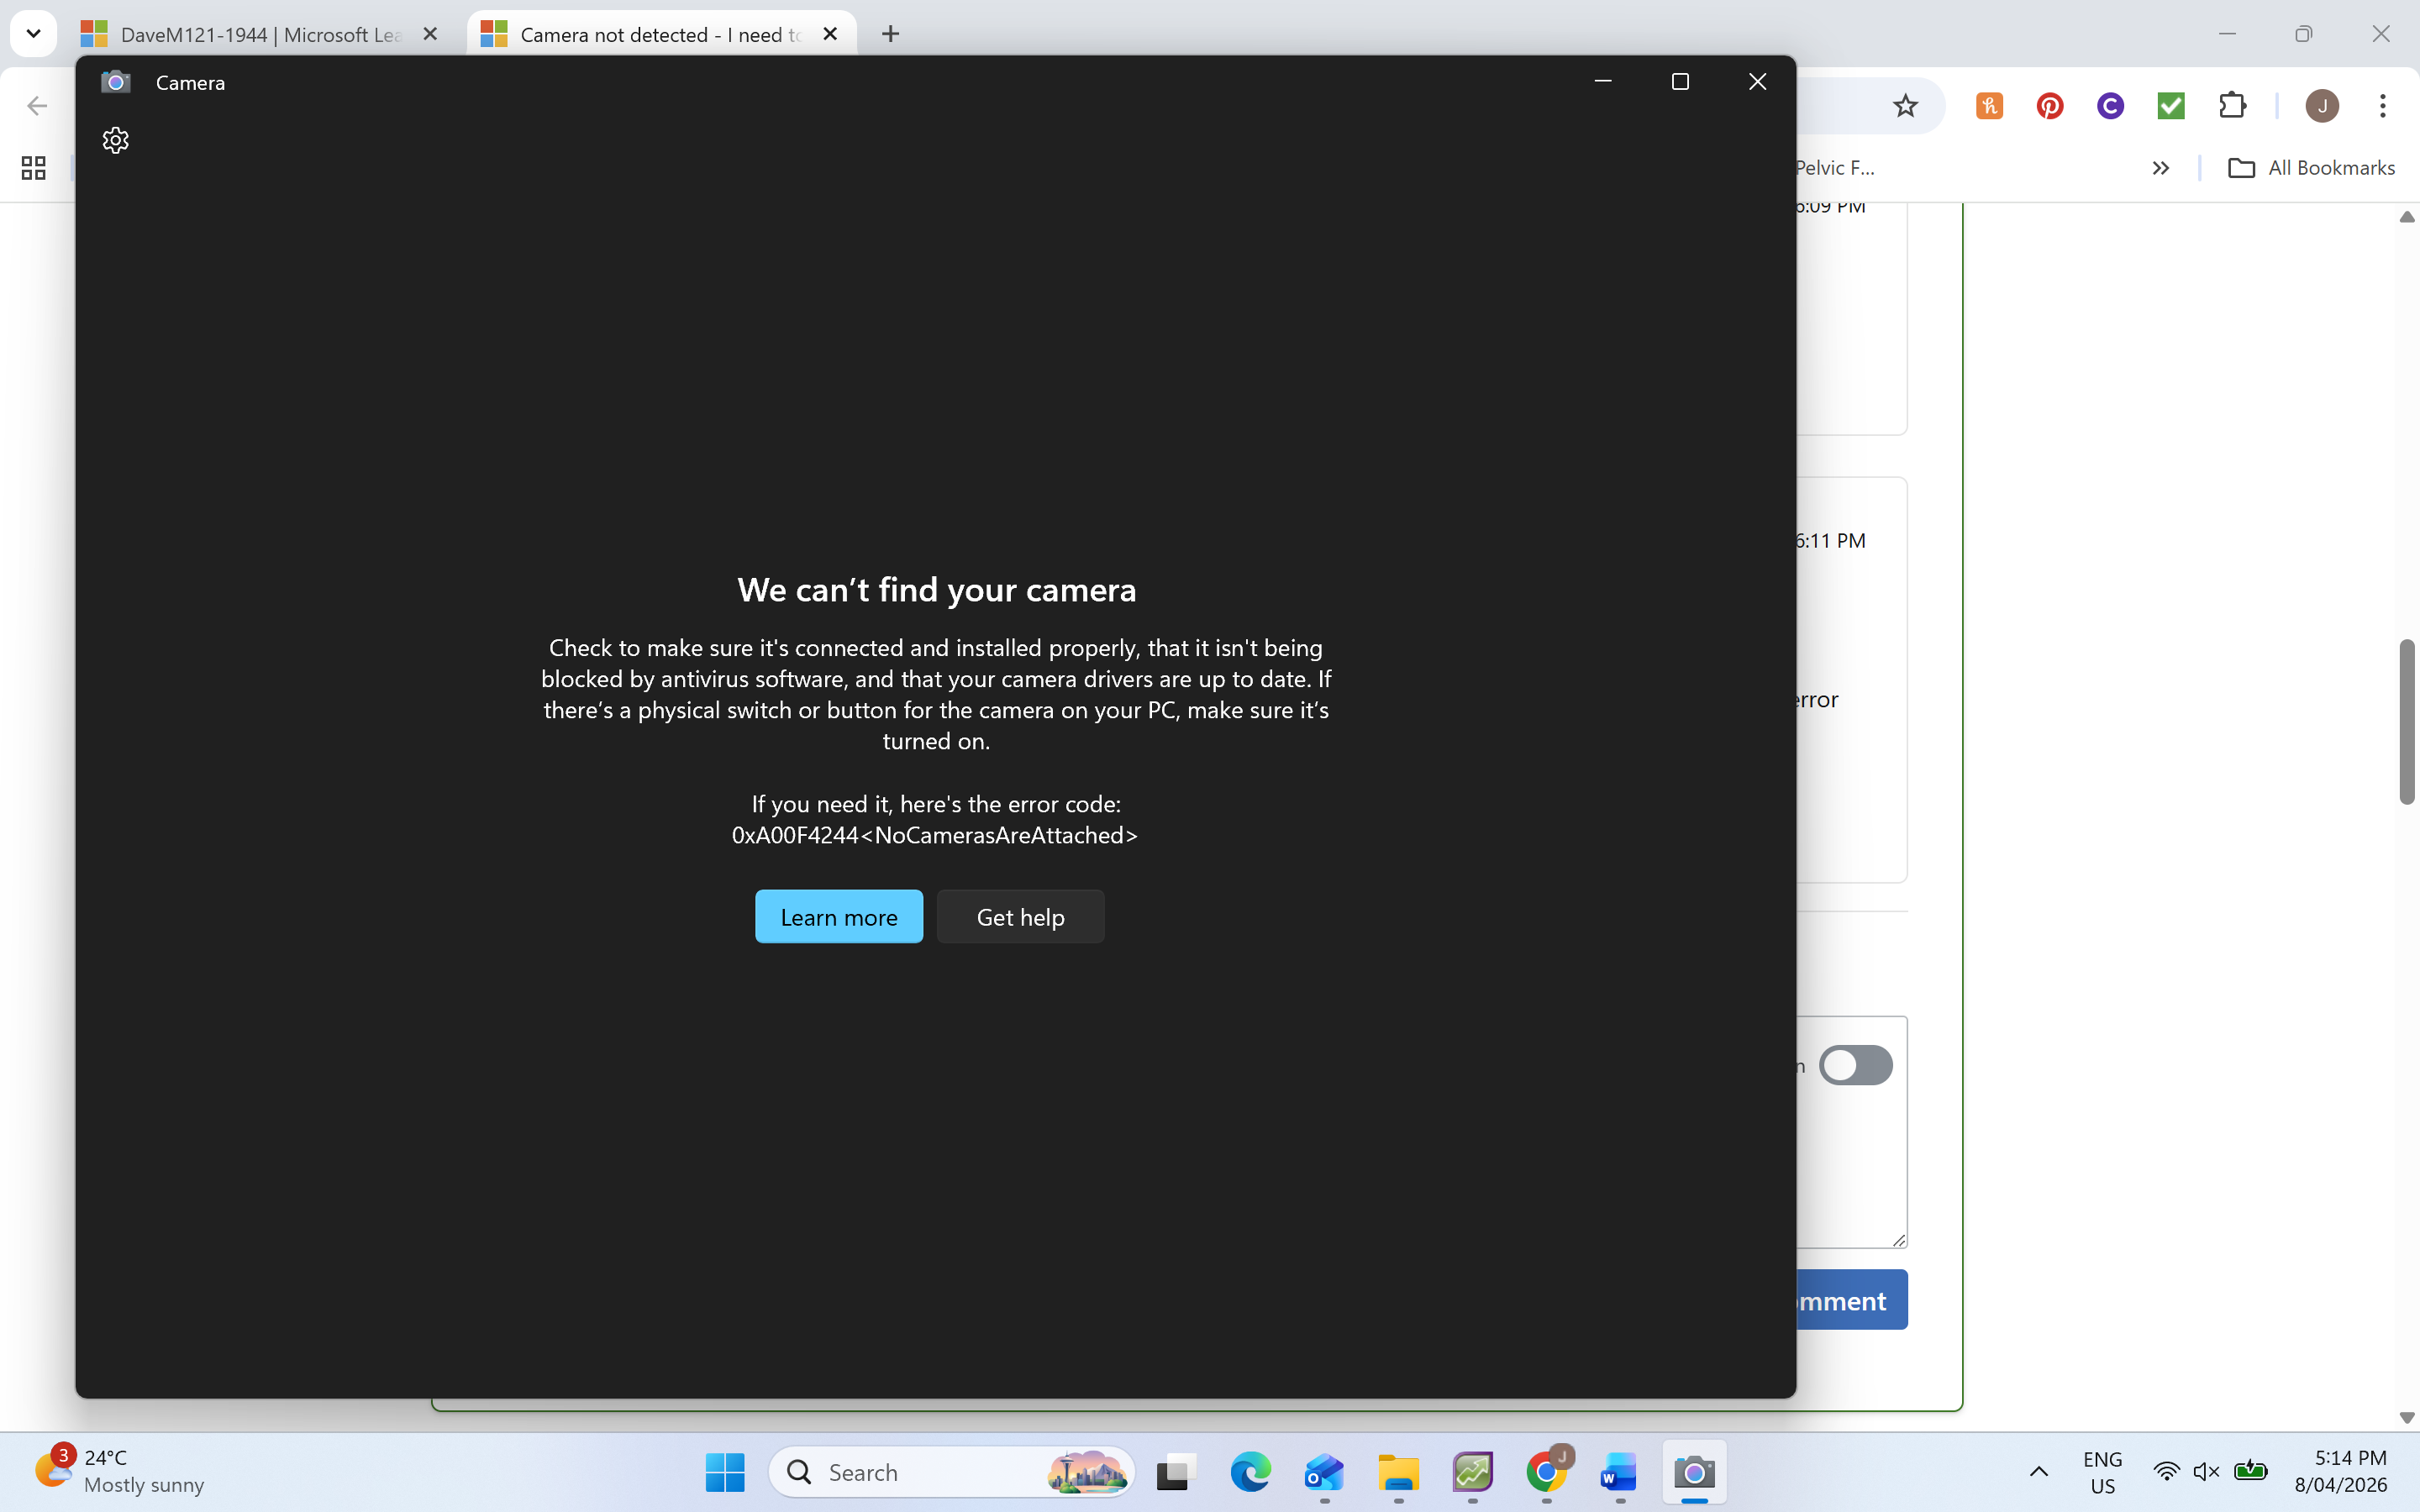Open the green checkmark extension

[x=2171, y=106]
